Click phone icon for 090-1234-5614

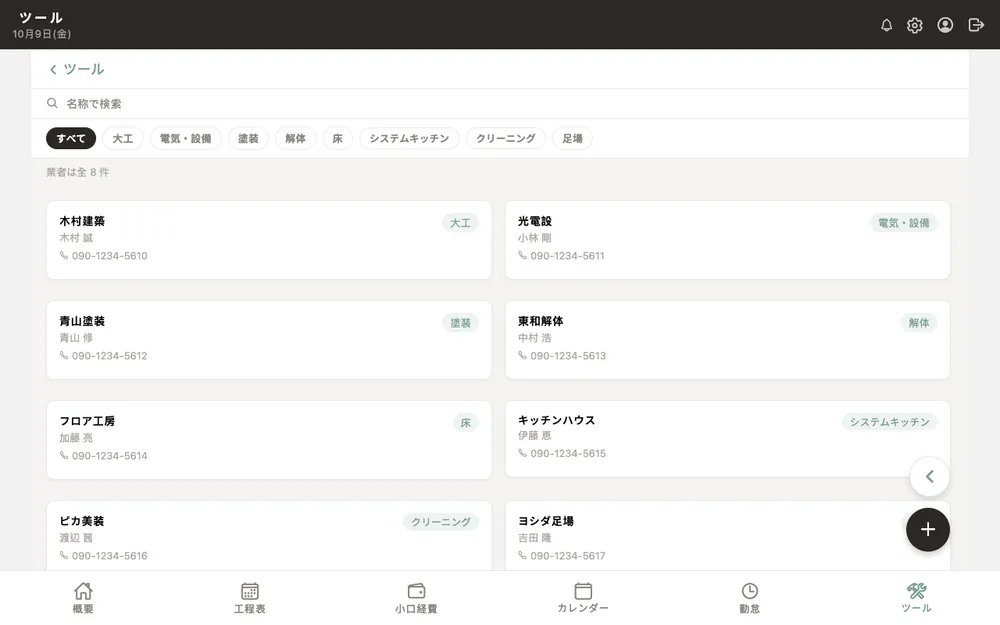click(x=64, y=455)
